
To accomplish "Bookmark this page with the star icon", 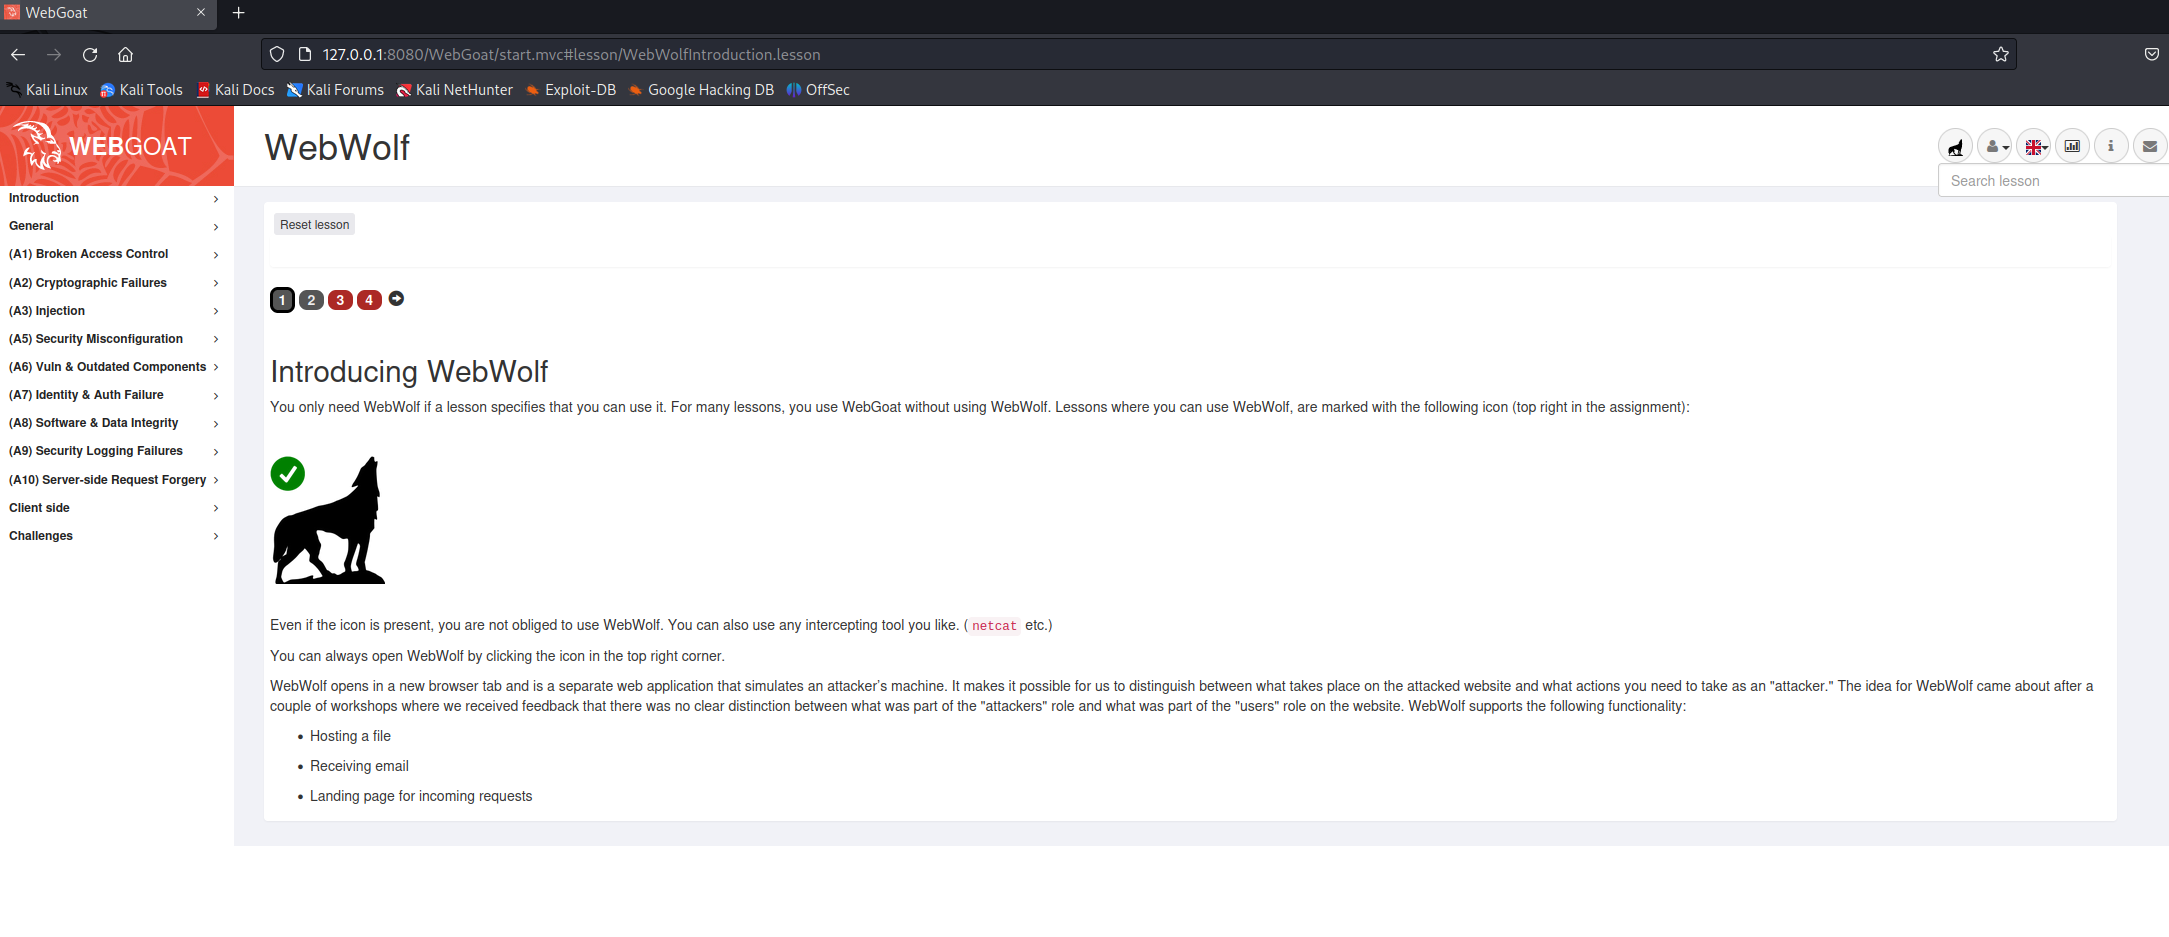I will [x=2001, y=54].
